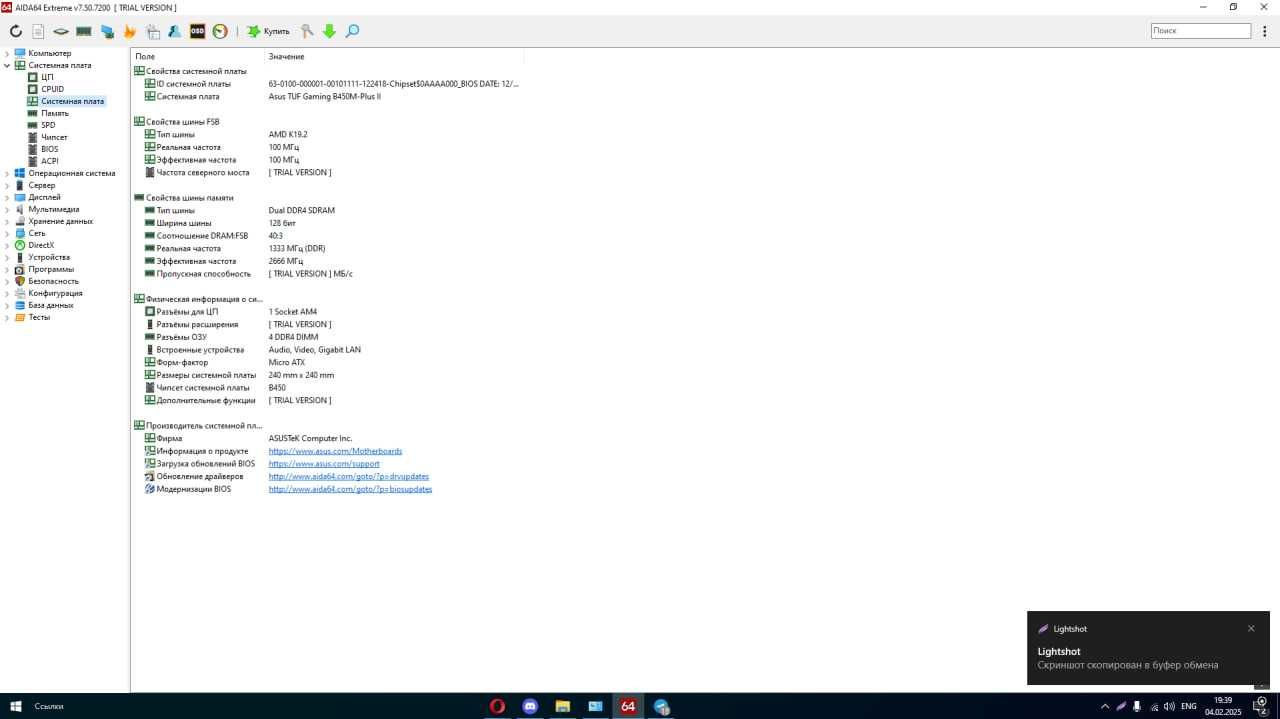
Task: Select the Программы tree item
Action: (51, 269)
